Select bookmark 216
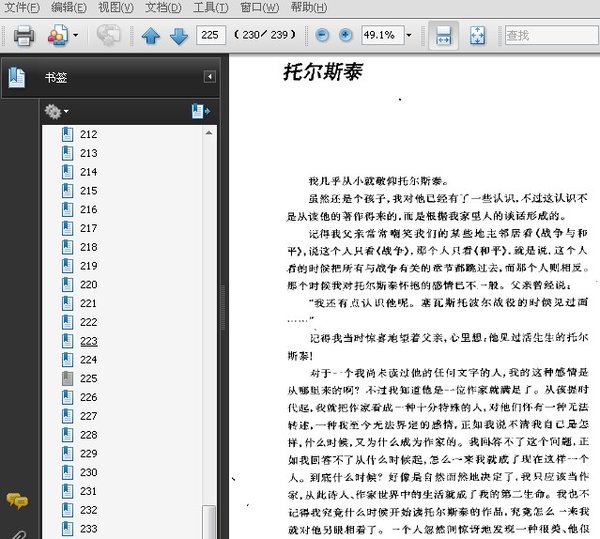 click(89, 209)
